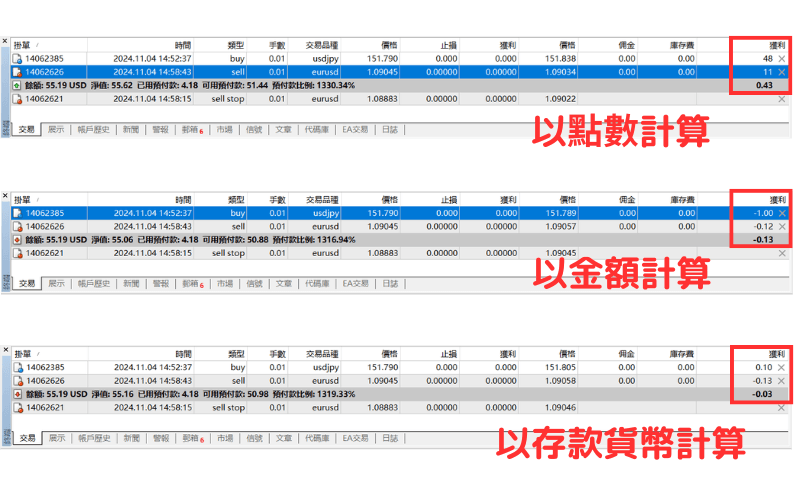Close order 14062385 showing profit 48

pyautogui.click(x=782, y=59)
